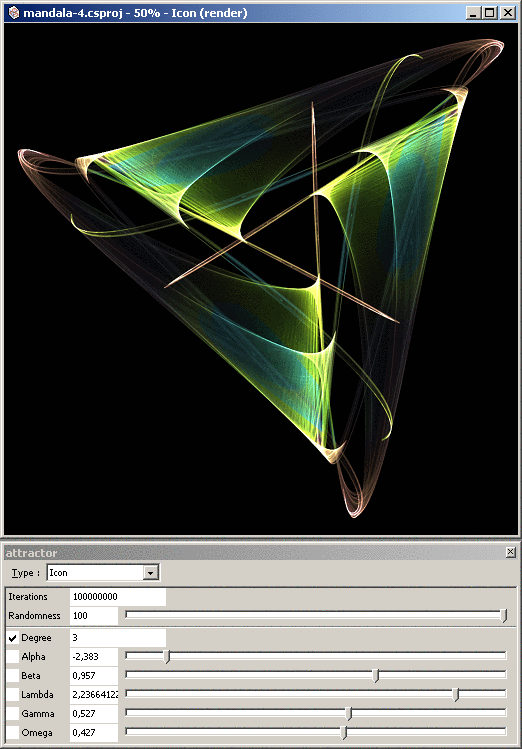Enable the Alpha checkbox
This screenshot has height=749, width=522.
(13, 656)
